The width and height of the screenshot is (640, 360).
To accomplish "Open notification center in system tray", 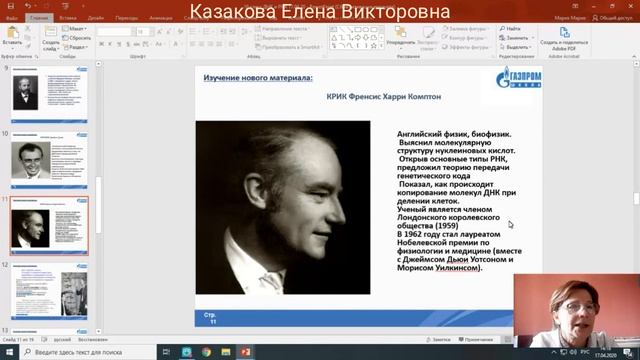I will tap(627, 352).
